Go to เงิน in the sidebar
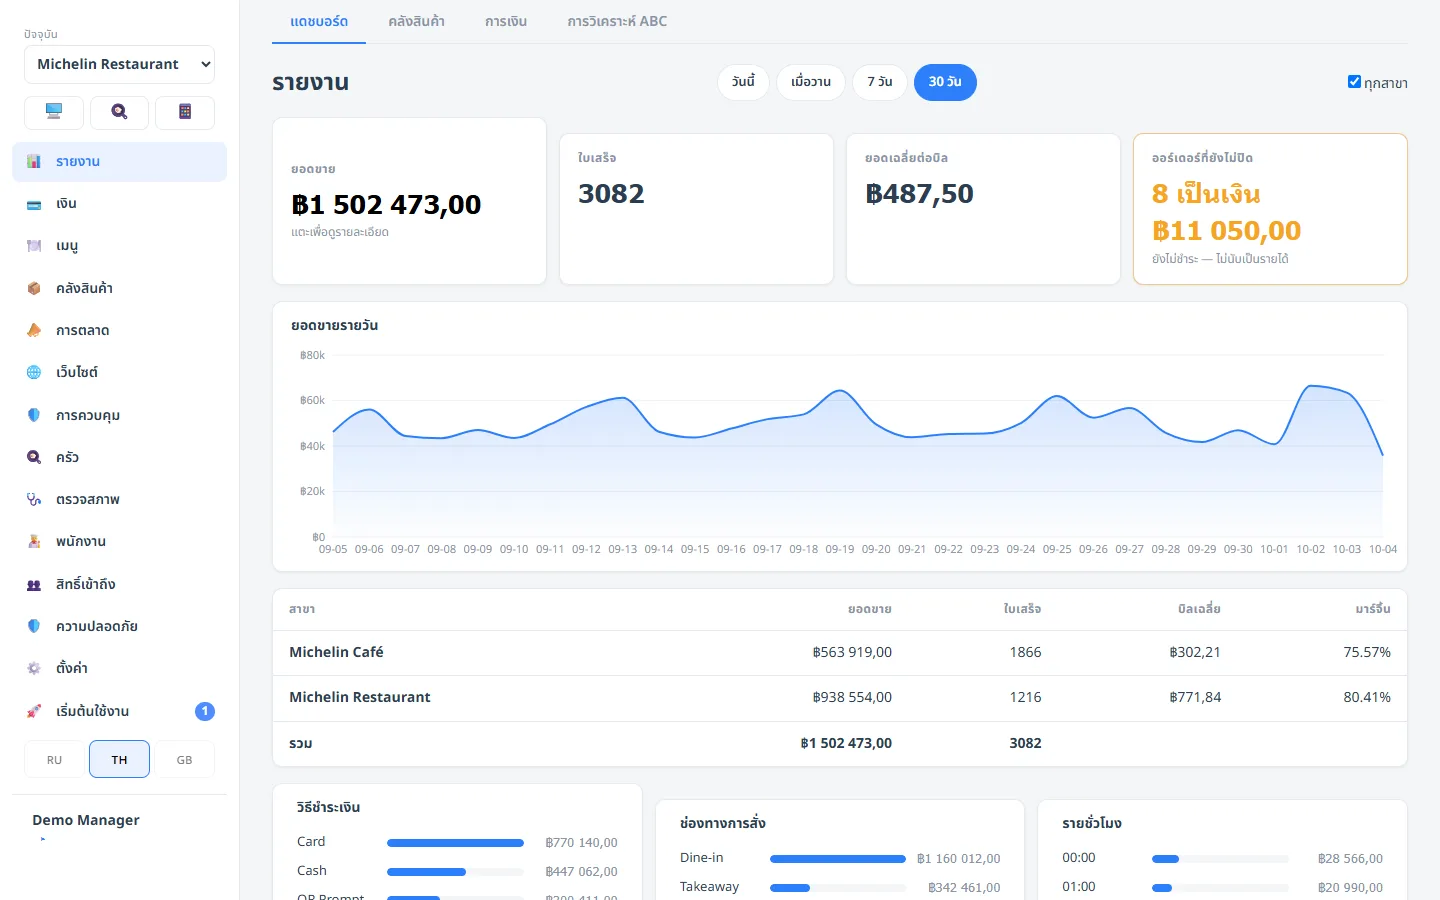1440x900 pixels. point(119,204)
